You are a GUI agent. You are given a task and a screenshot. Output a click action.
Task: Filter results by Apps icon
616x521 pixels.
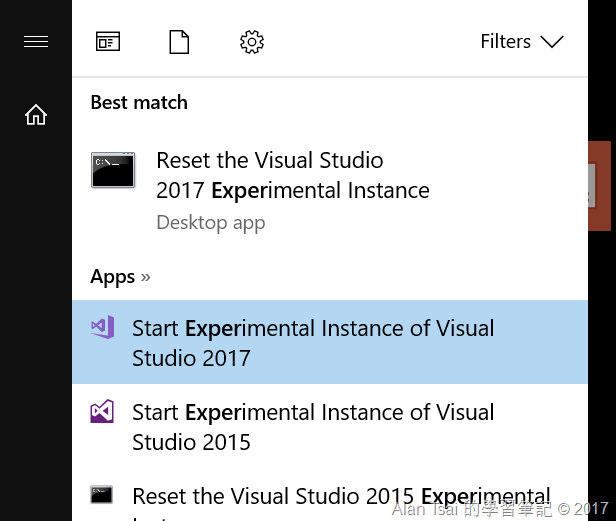(108, 41)
